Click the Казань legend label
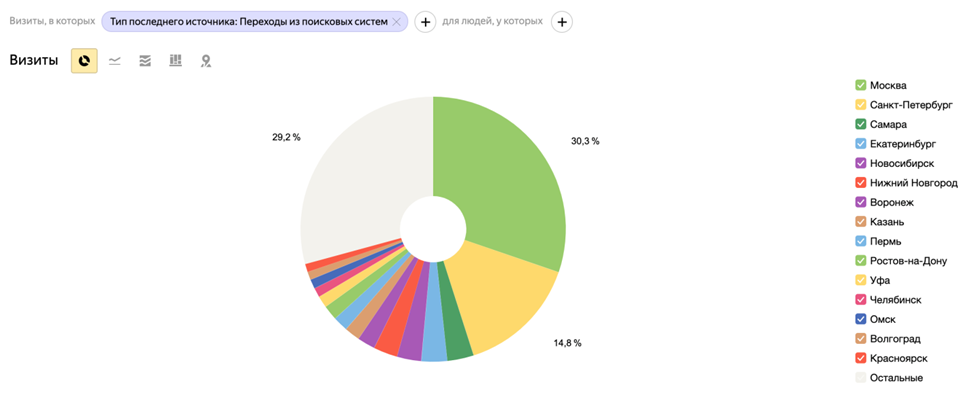Image resolution: width=974 pixels, height=414 pixels. (889, 222)
